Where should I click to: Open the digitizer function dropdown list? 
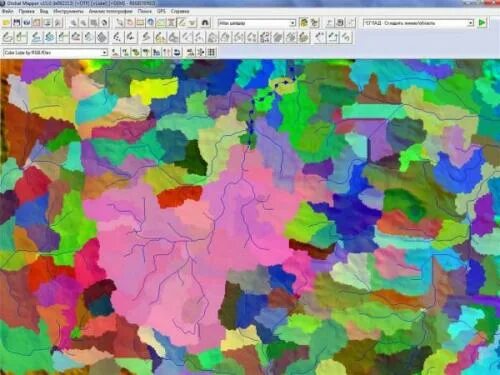click(x=418, y=23)
